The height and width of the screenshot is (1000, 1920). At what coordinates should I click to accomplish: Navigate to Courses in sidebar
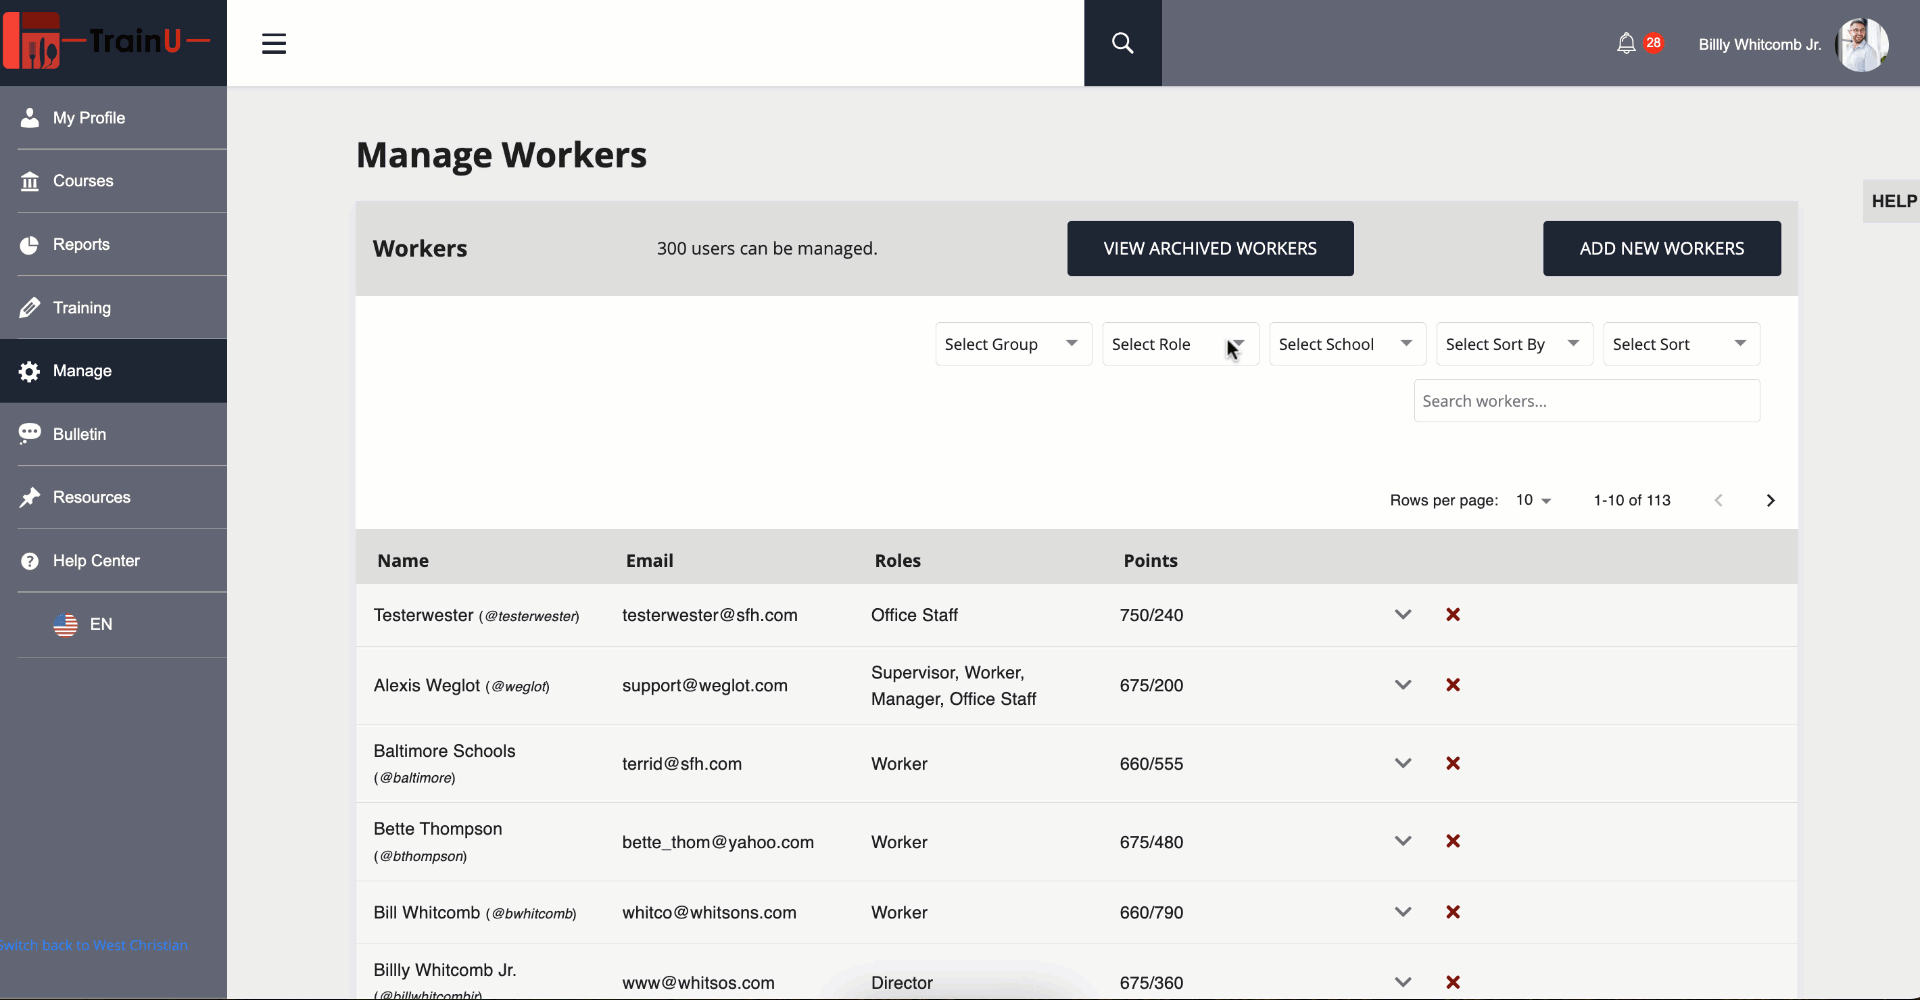(83, 181)
